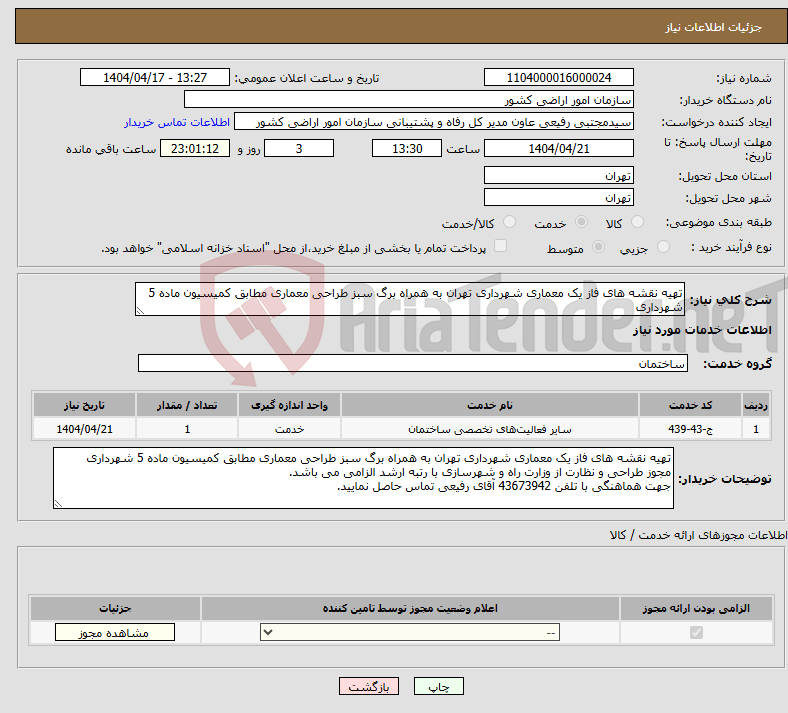Click the service code cell ج-43-439
This screenshot has width=788, height=713.
click(691, 429)
